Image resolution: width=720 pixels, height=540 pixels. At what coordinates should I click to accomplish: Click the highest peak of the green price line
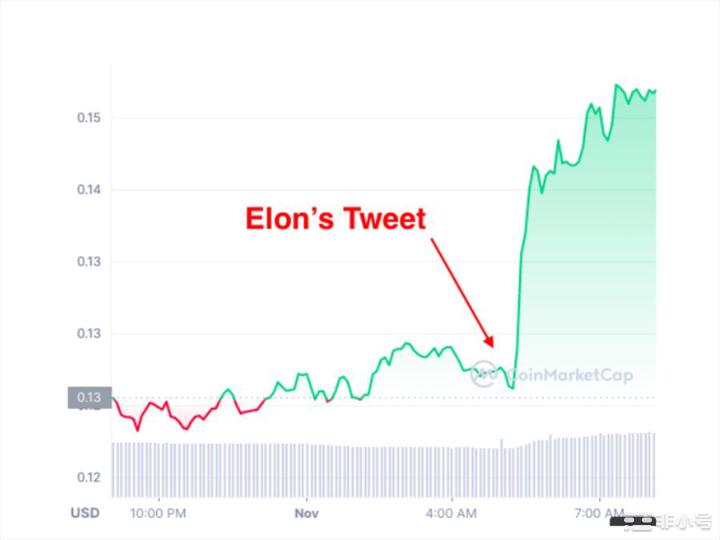(x=616, y=85)
